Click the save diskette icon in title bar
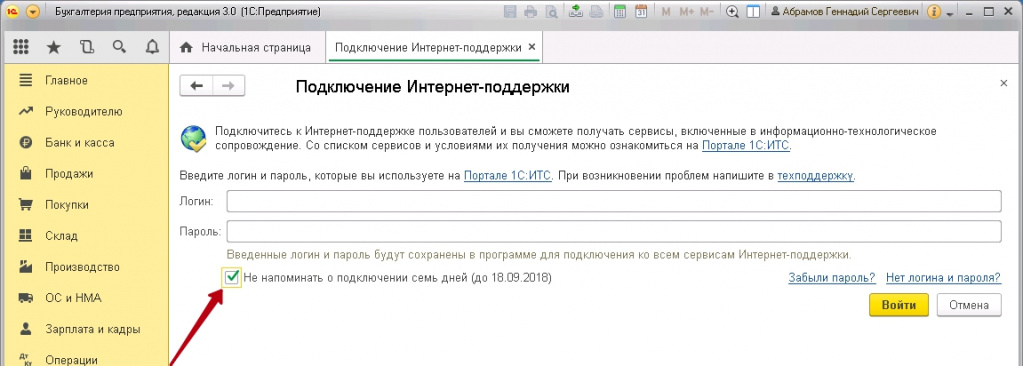The width and height of the screenshot is (1023, 366). 511,12
